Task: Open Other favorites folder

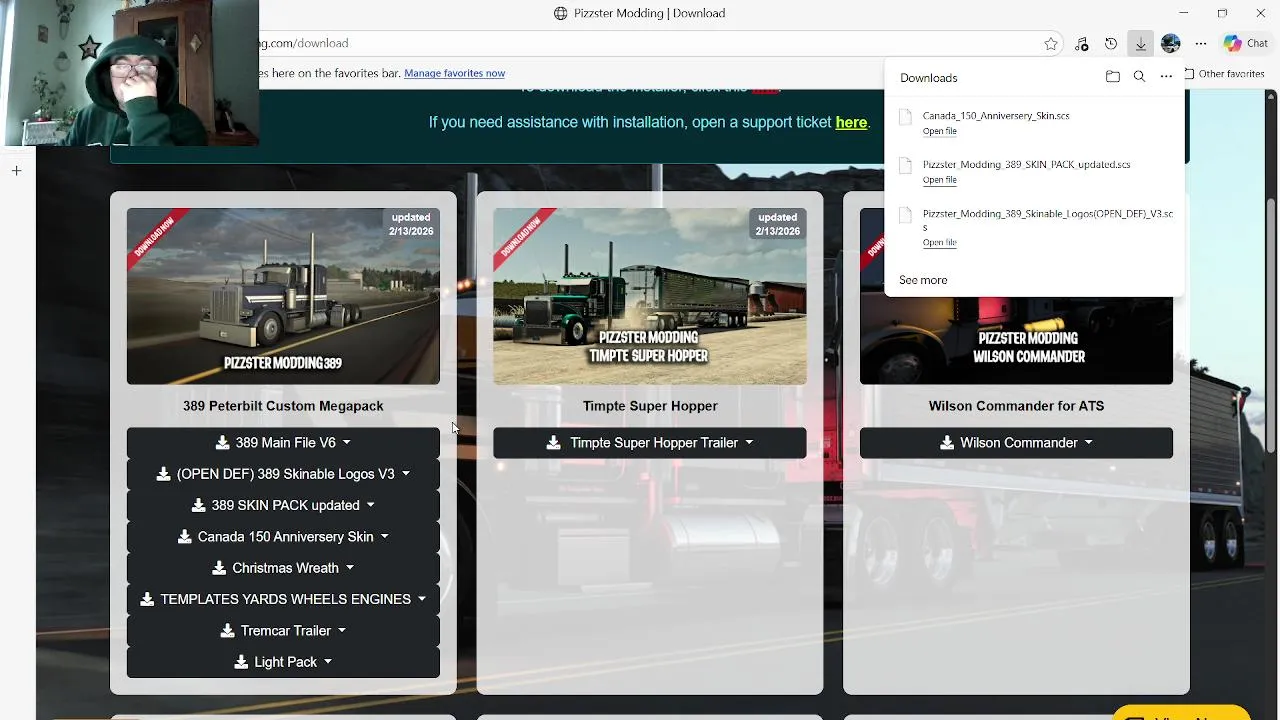Action: coord(1224,74)
